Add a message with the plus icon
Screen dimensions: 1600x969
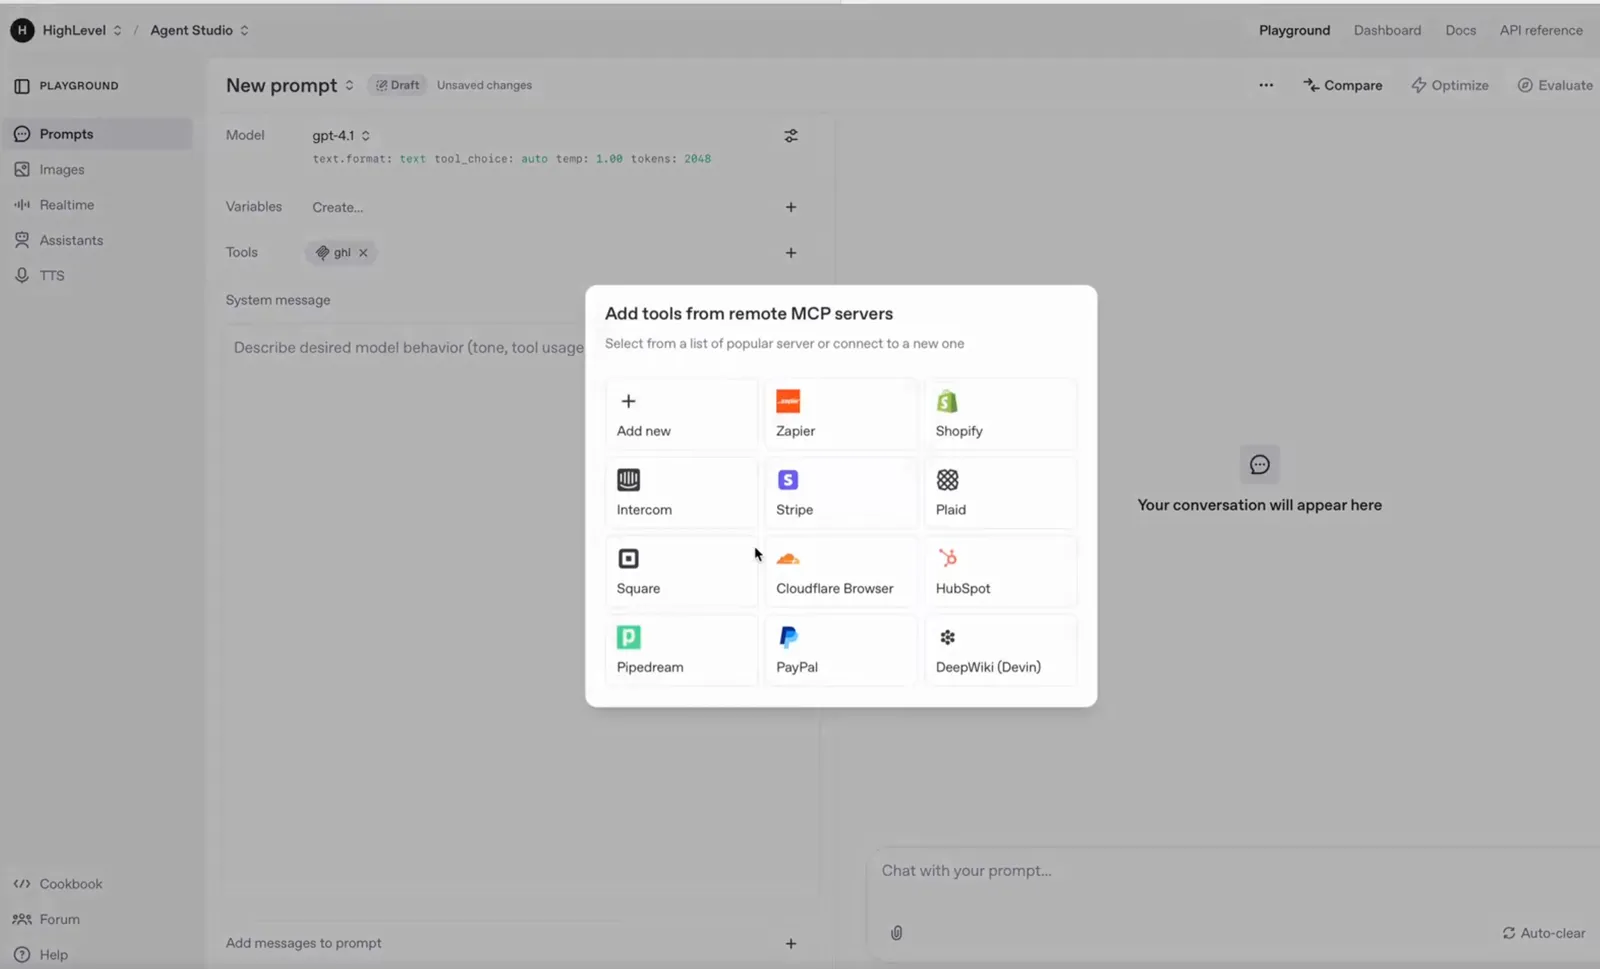point(791,944)
